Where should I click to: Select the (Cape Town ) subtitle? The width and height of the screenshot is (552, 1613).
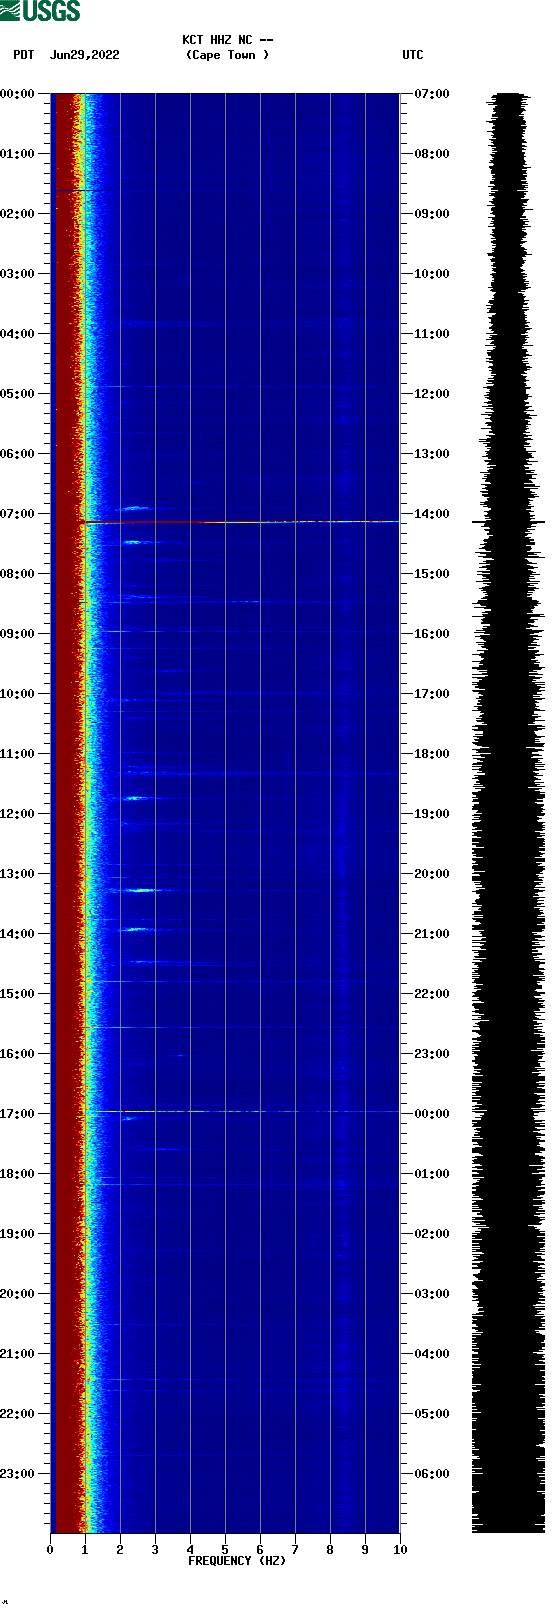[228, 55]
